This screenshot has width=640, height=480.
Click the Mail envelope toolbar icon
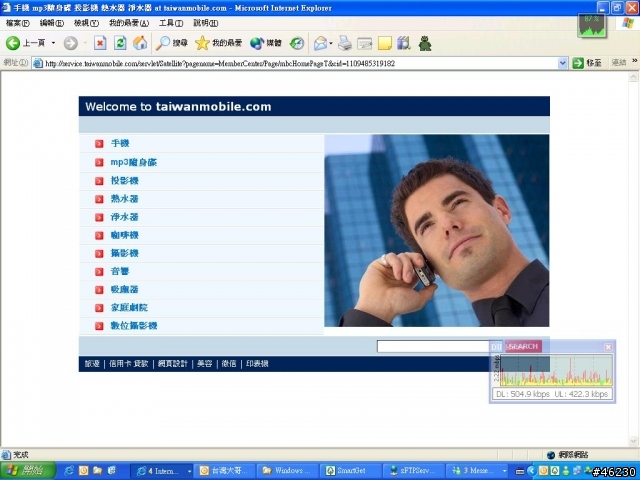320,43
